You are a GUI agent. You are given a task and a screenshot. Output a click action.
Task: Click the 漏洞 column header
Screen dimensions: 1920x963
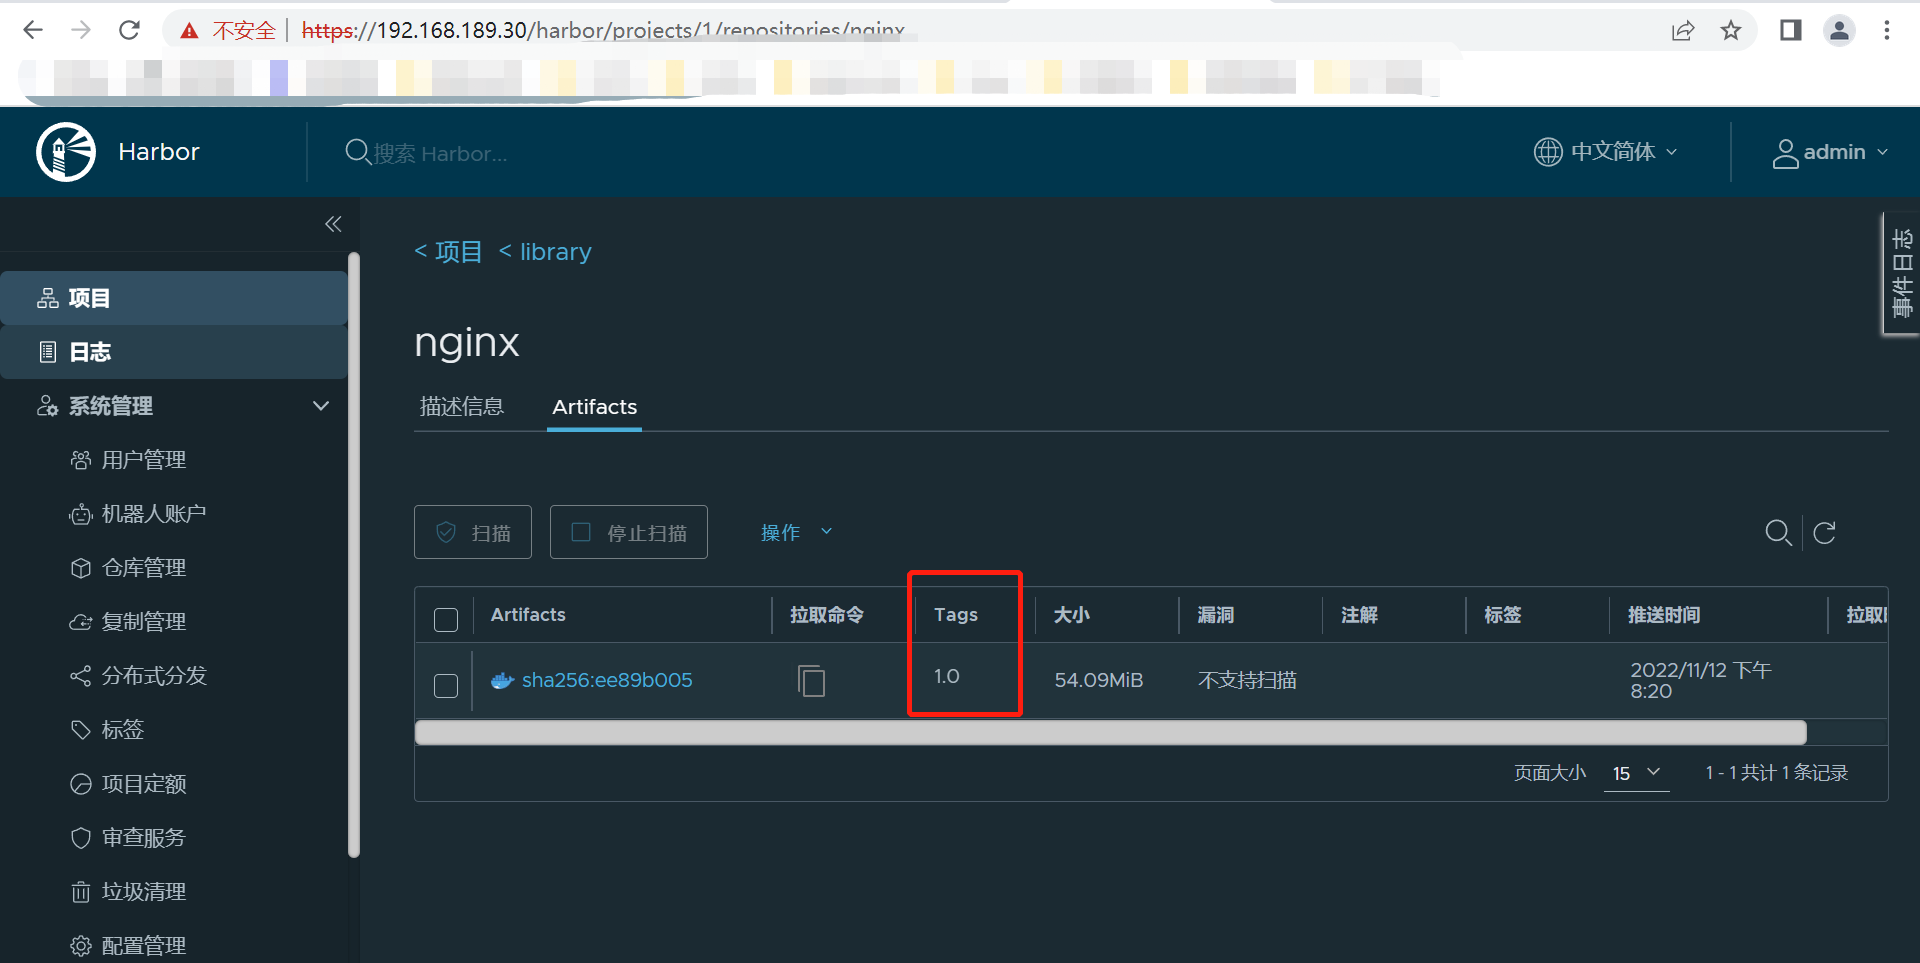click(x=1216, y=615)
